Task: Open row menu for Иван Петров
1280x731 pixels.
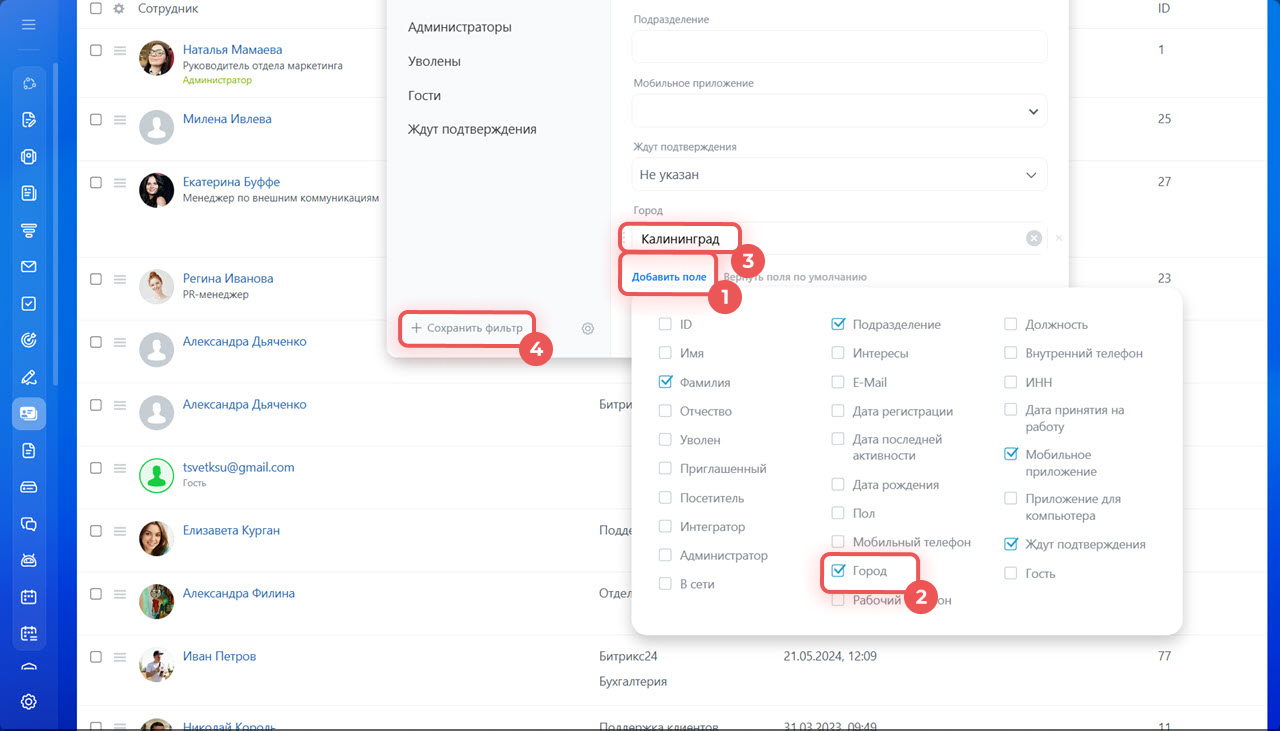Action: [x=119, y=656]
